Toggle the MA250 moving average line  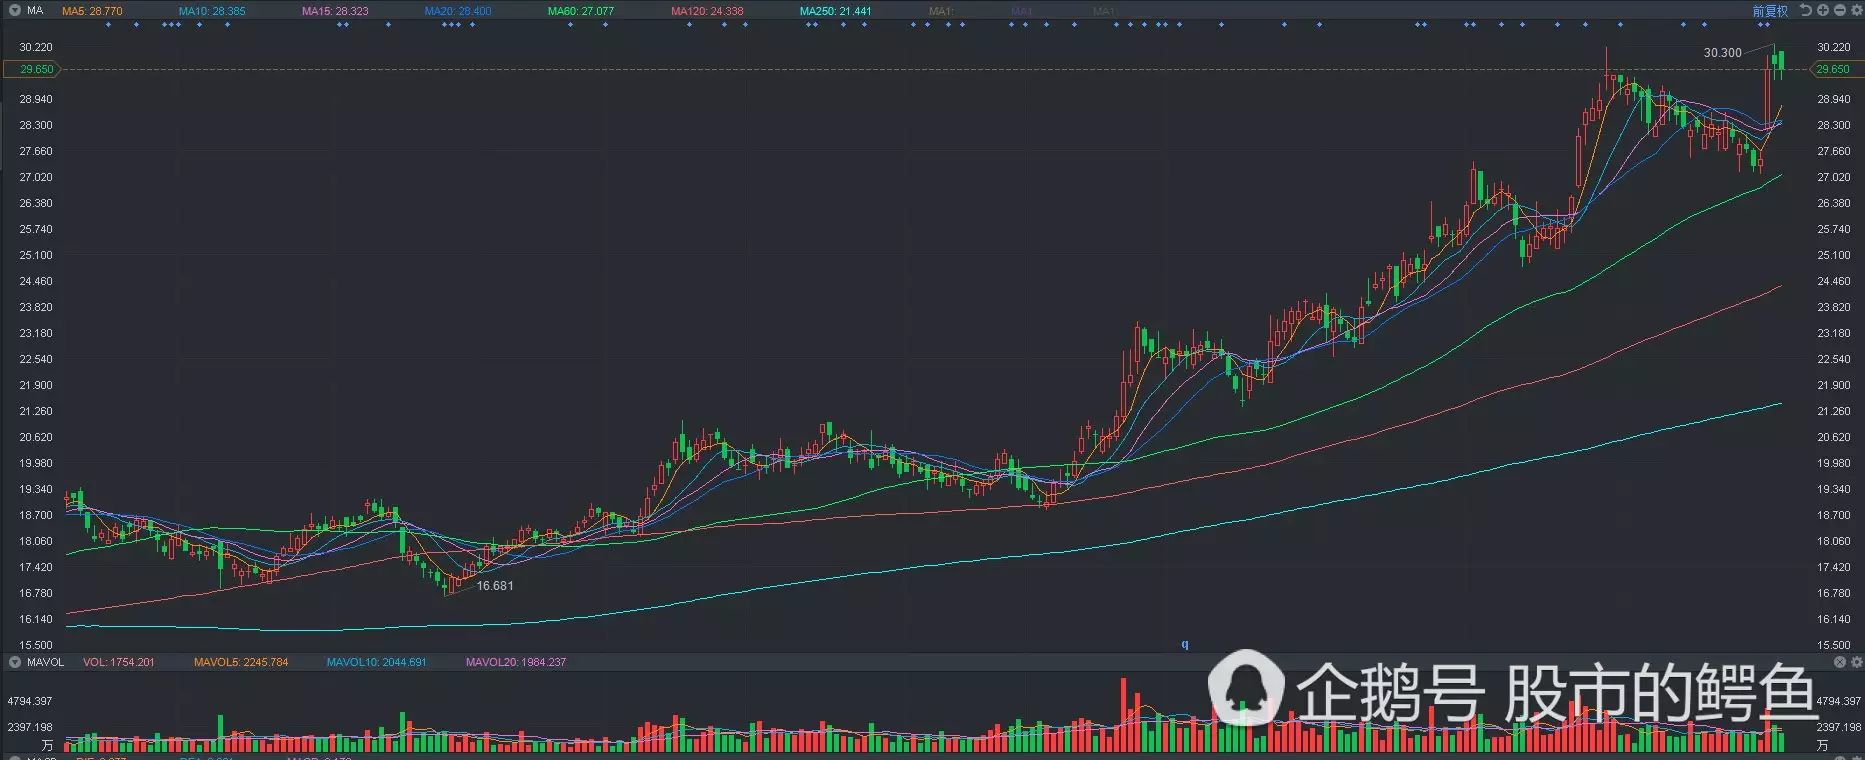pyautogui.click(x=835, y=11)
